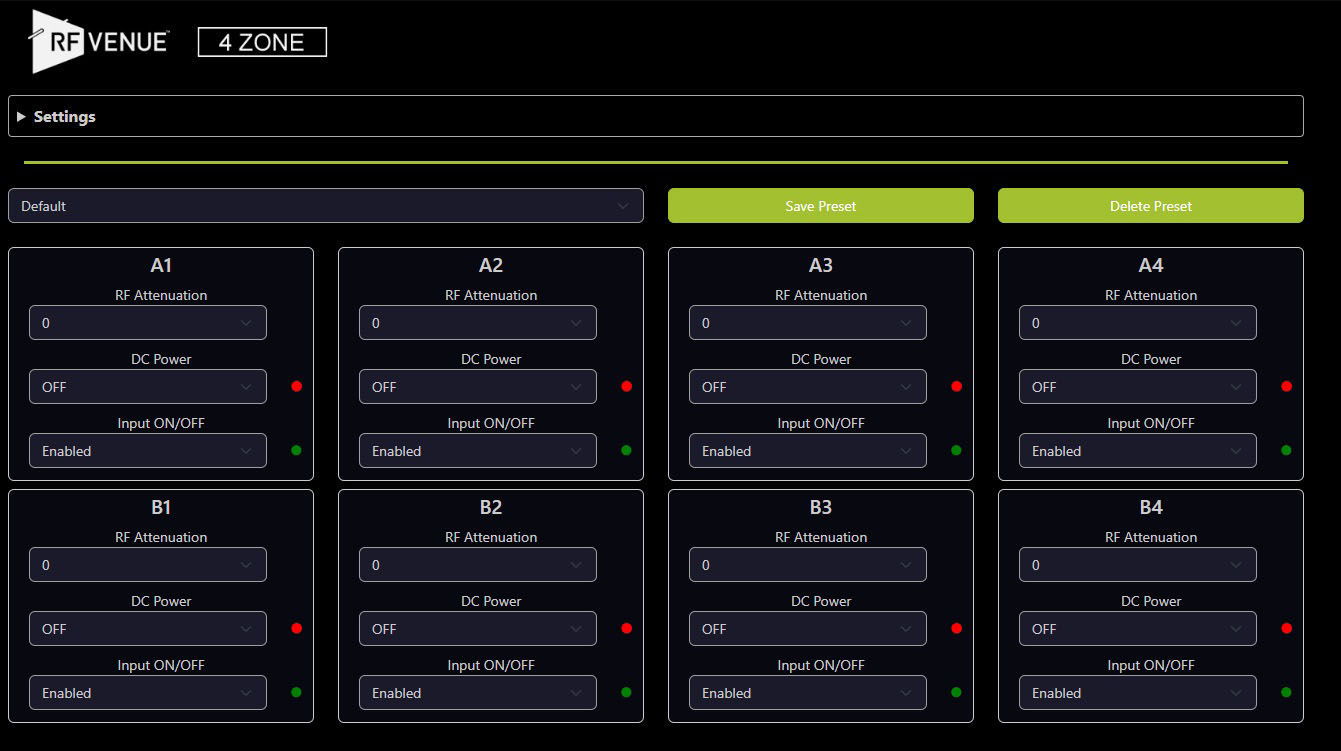Toggle B4 DC Power selector
This screenshot has height=751, width=1341.
(x=1138, y=629)
